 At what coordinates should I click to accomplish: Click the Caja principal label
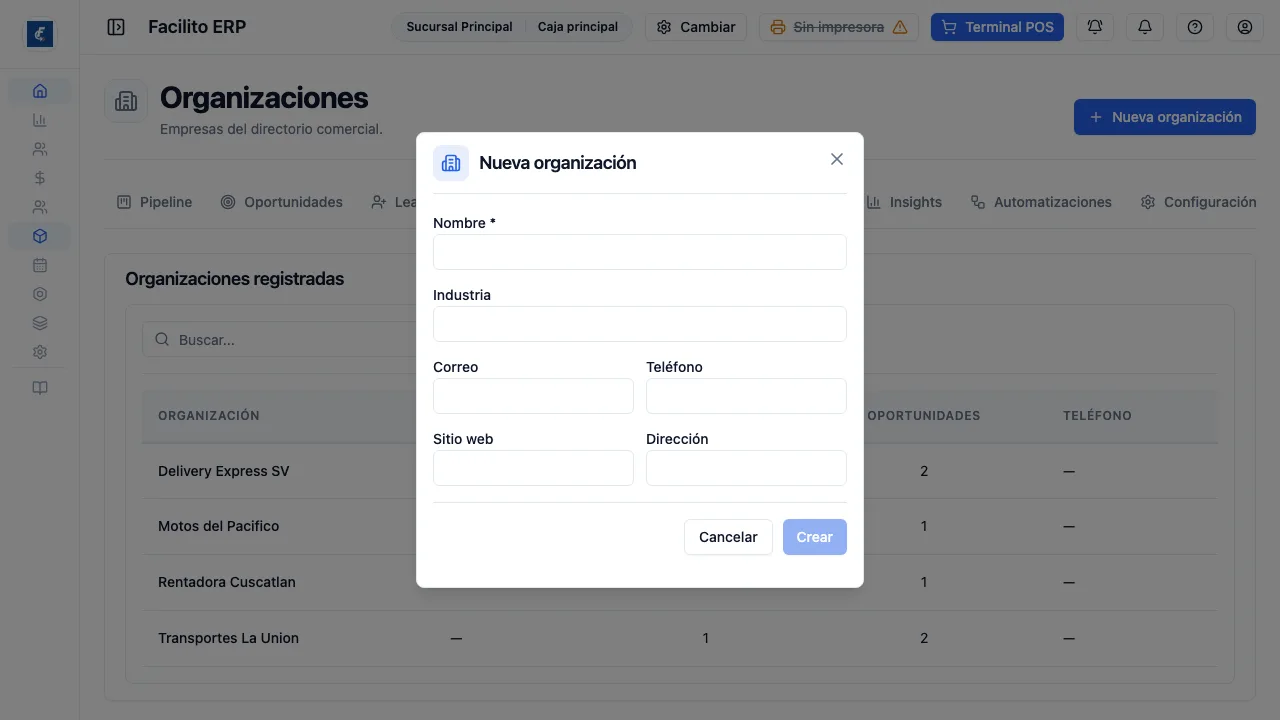pos(578,27)
